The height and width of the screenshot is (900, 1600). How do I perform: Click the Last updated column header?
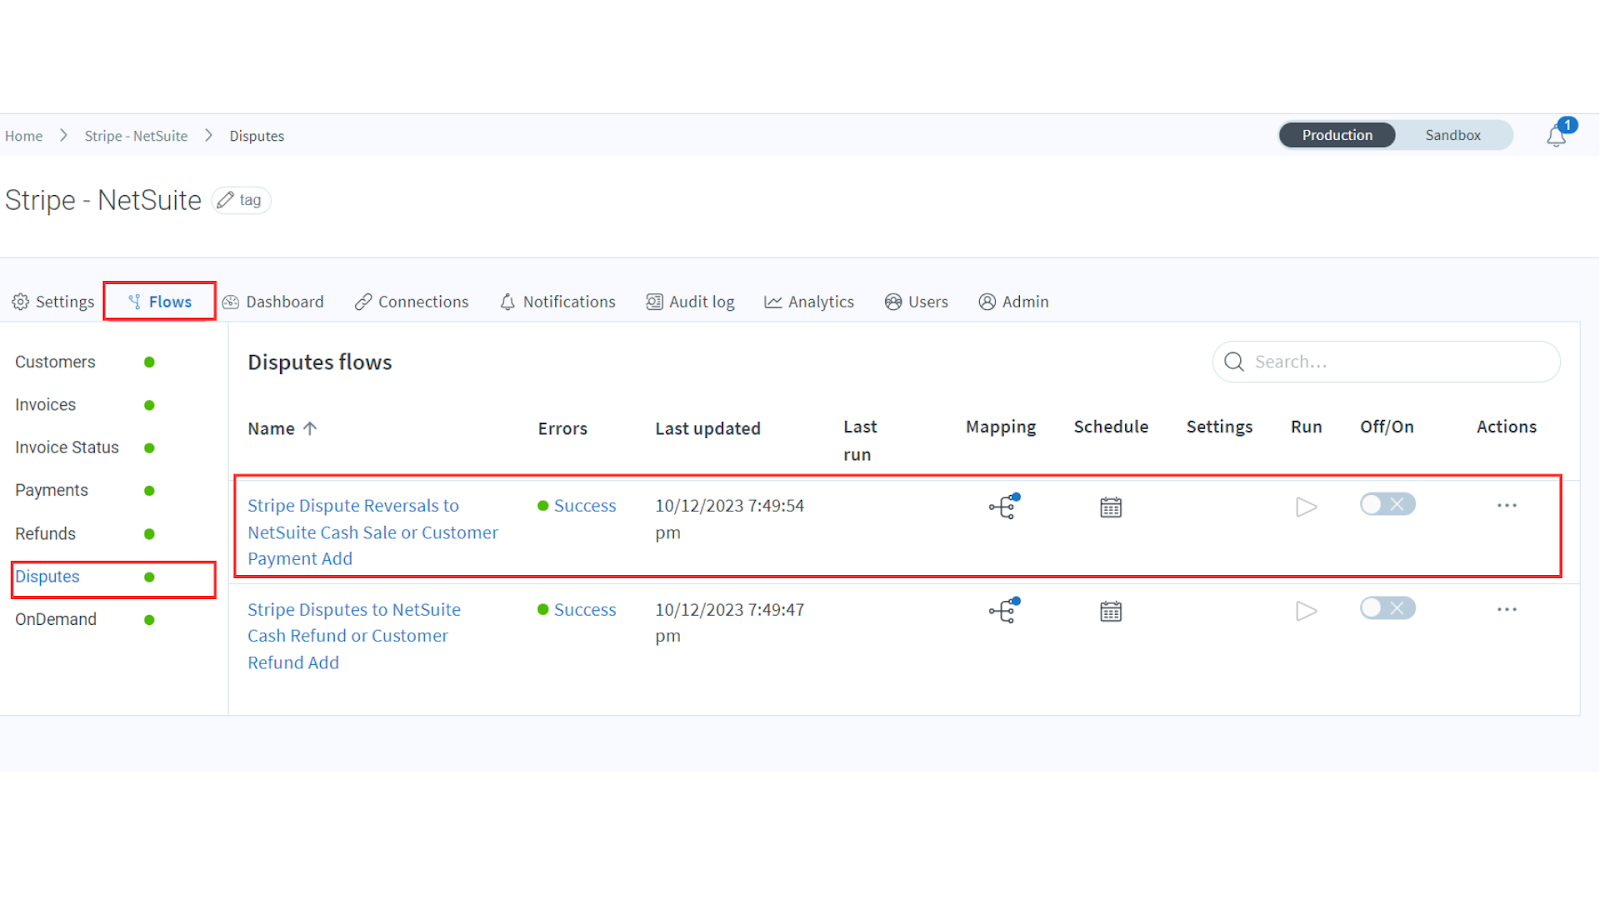click(x=708, y=428)
